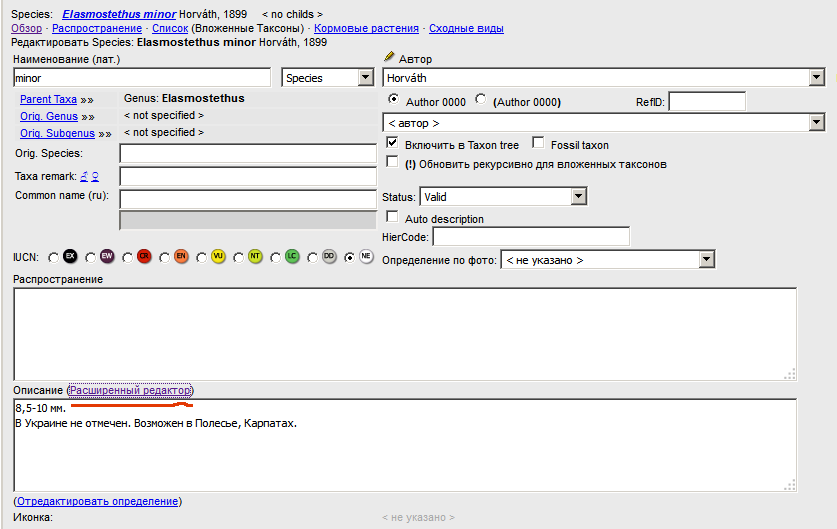
Task: Open the Расширенный редактор link
Action: 130,389
